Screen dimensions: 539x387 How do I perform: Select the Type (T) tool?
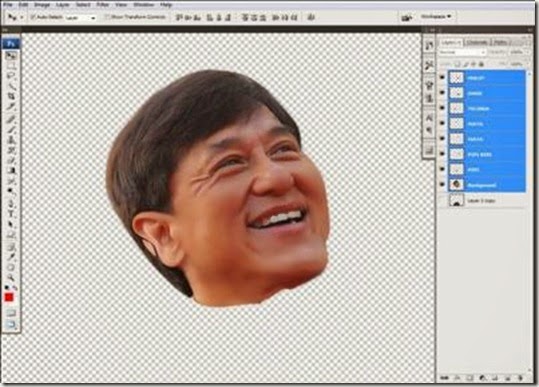(x=11, y=214)
